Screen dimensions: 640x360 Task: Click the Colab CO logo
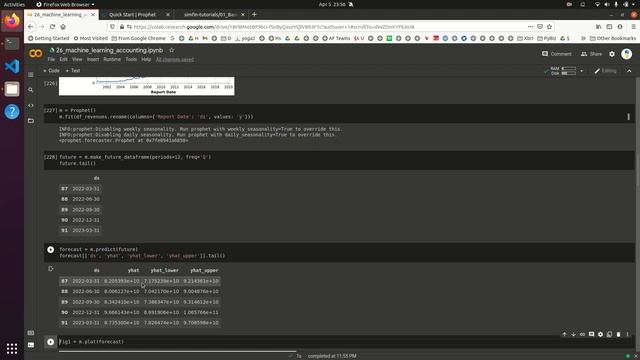pyautogui.click(x=36, y=54)
